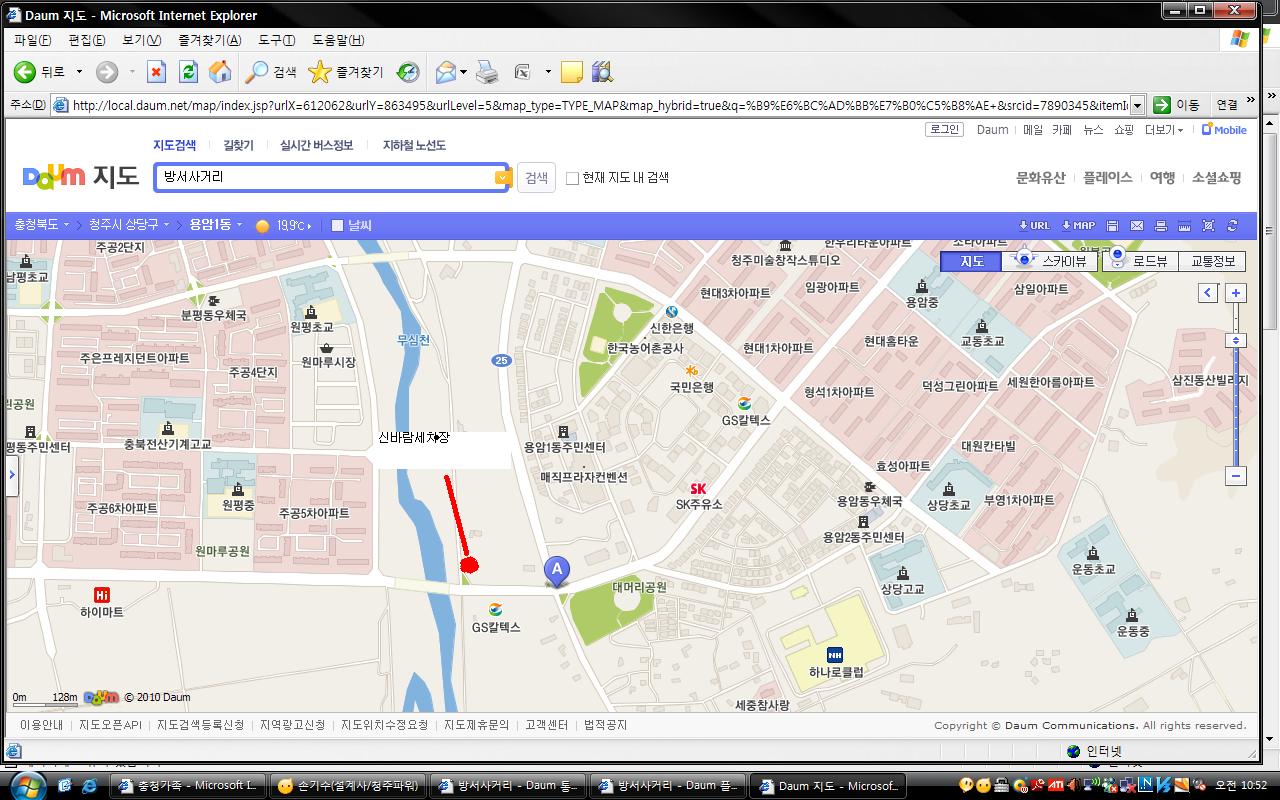Click the blue A marker on the map

pos(557,571)
